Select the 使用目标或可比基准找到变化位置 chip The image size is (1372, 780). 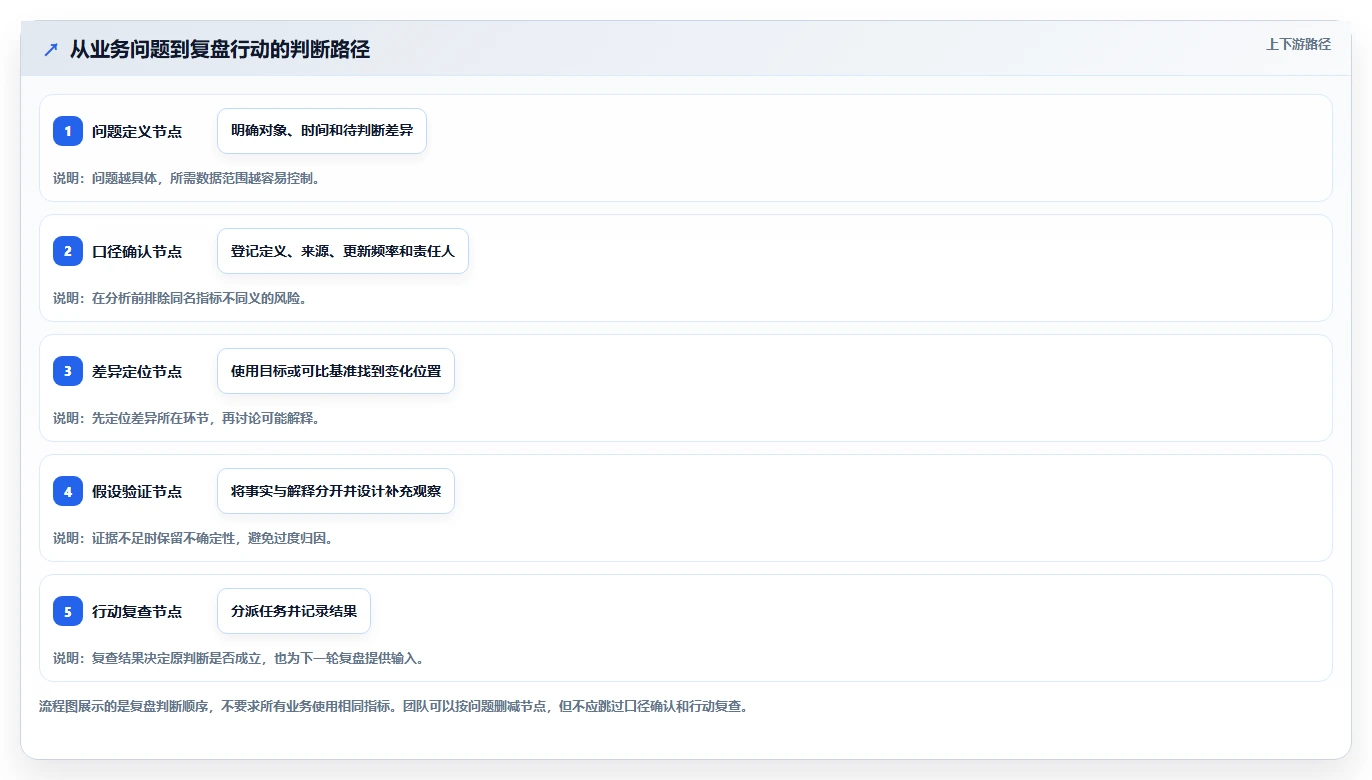[336, 371]
